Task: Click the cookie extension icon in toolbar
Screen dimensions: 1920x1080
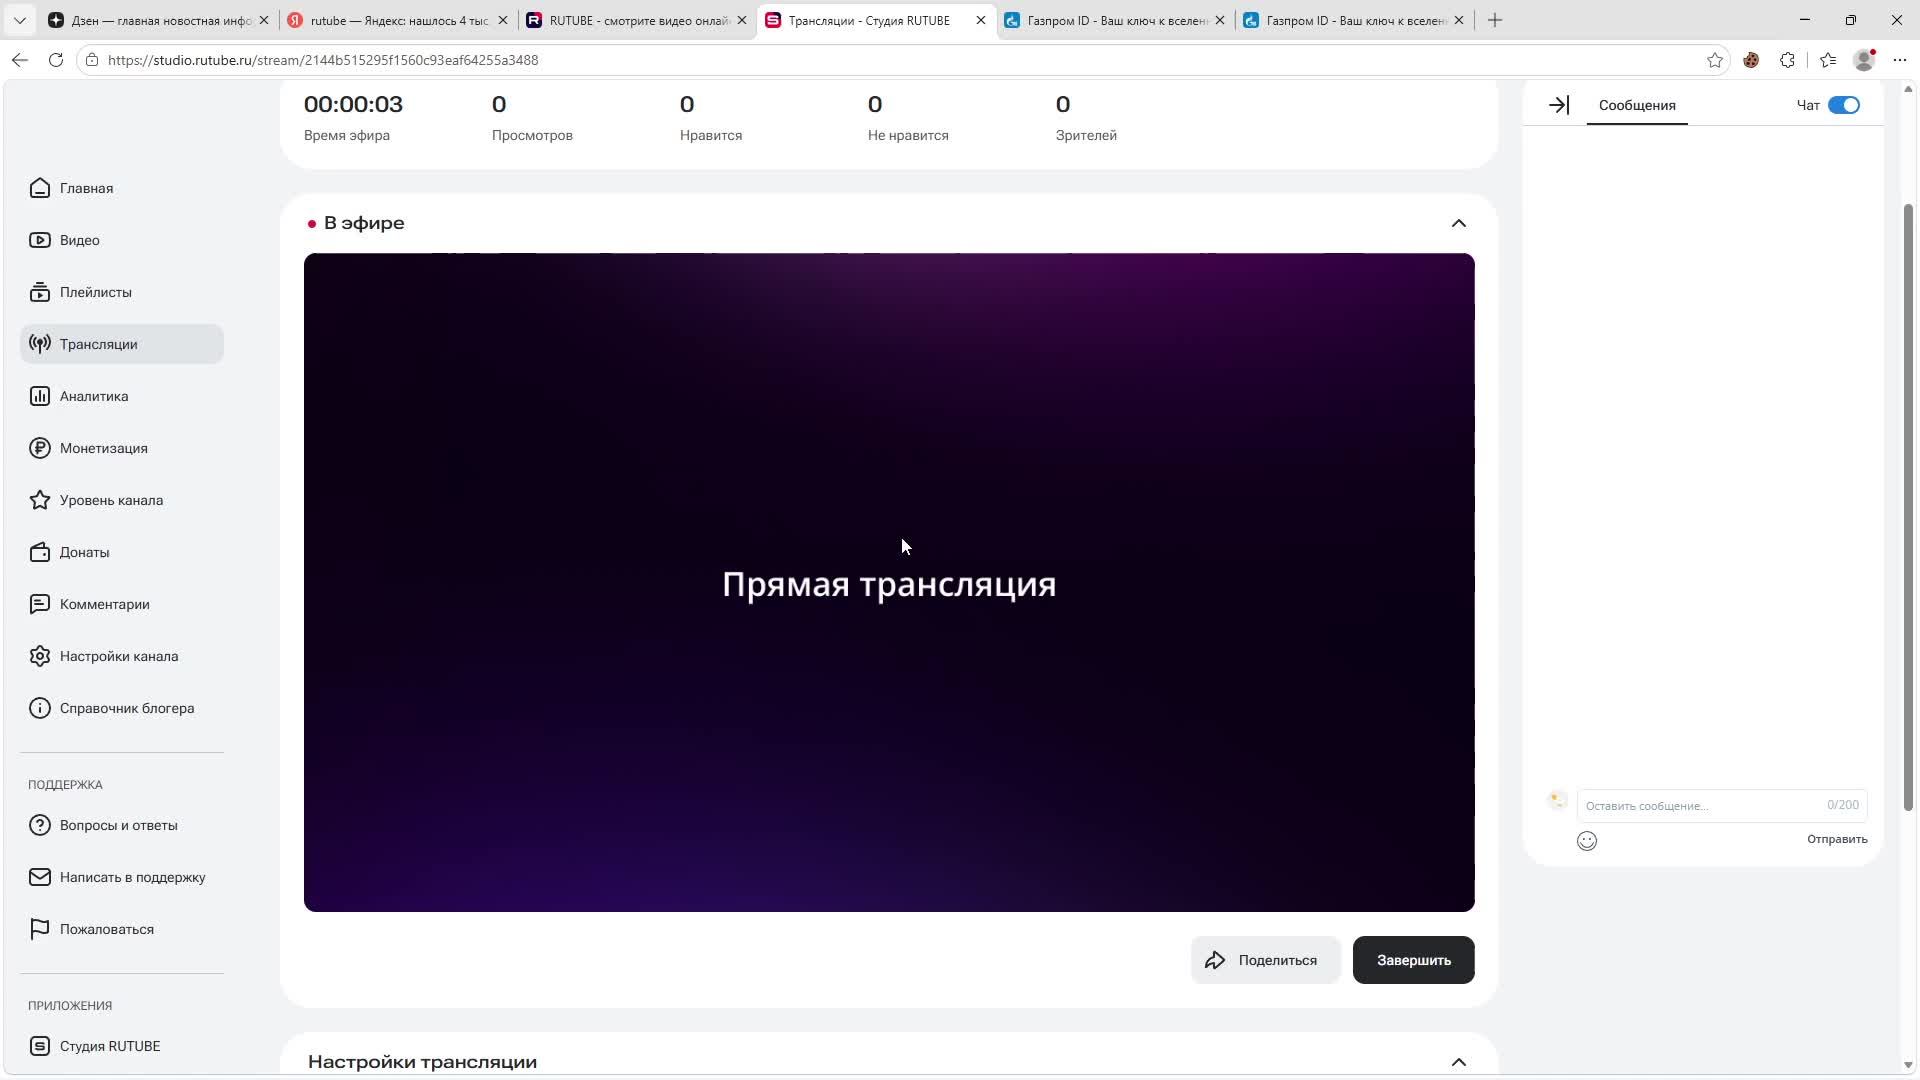Action: 1751,60
